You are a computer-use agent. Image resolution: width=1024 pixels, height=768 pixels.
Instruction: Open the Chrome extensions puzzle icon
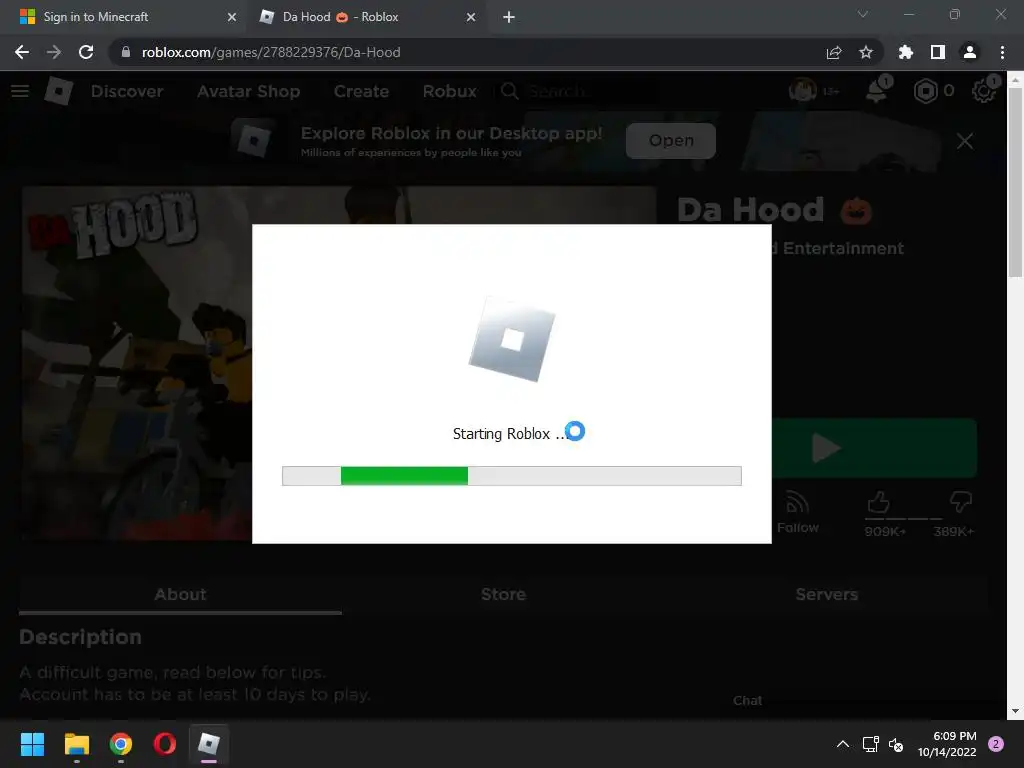(906, 52)
